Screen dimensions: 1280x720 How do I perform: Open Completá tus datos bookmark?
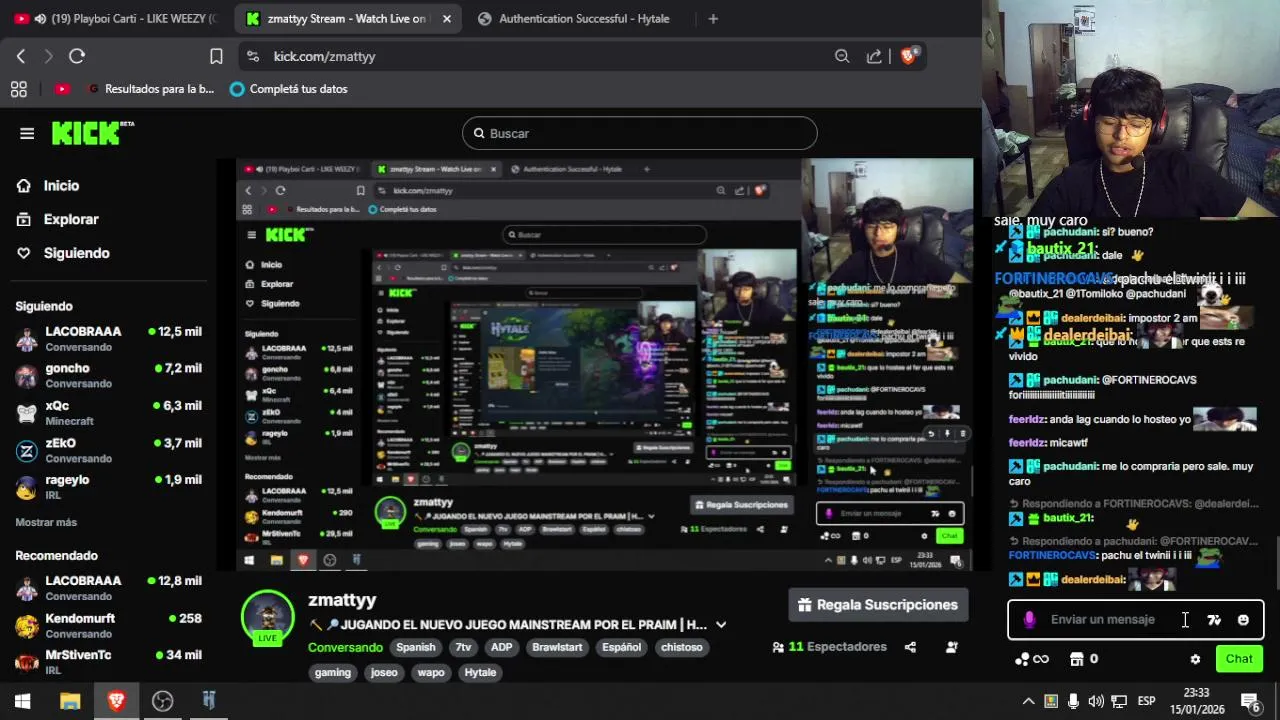pyautogui.click(x=289, y=89)
